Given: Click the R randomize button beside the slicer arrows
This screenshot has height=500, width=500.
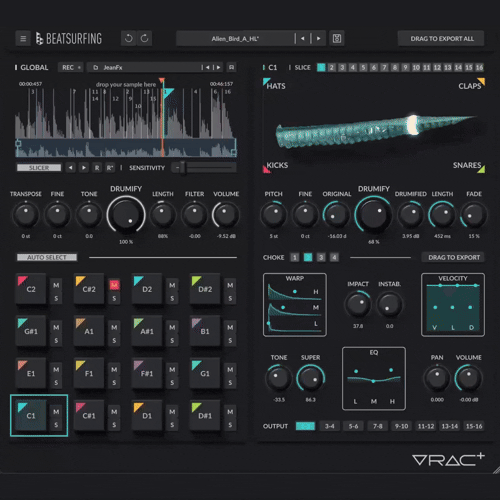Looking at the screenshot, I should [97, 168].
